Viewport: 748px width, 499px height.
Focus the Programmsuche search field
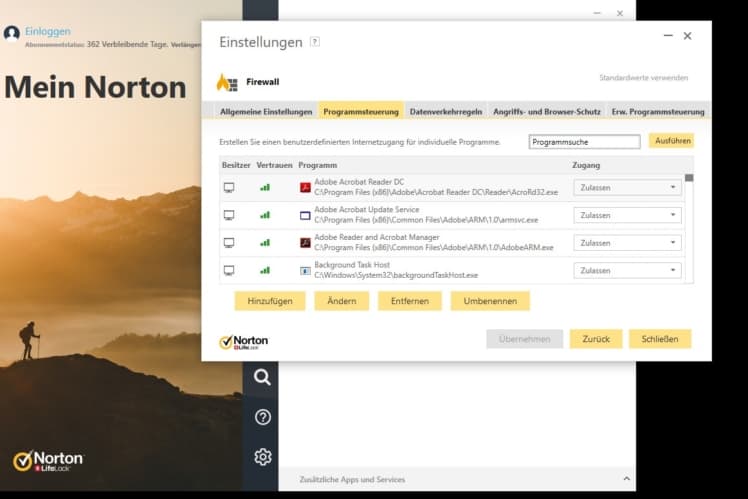[x=584, y=142]
